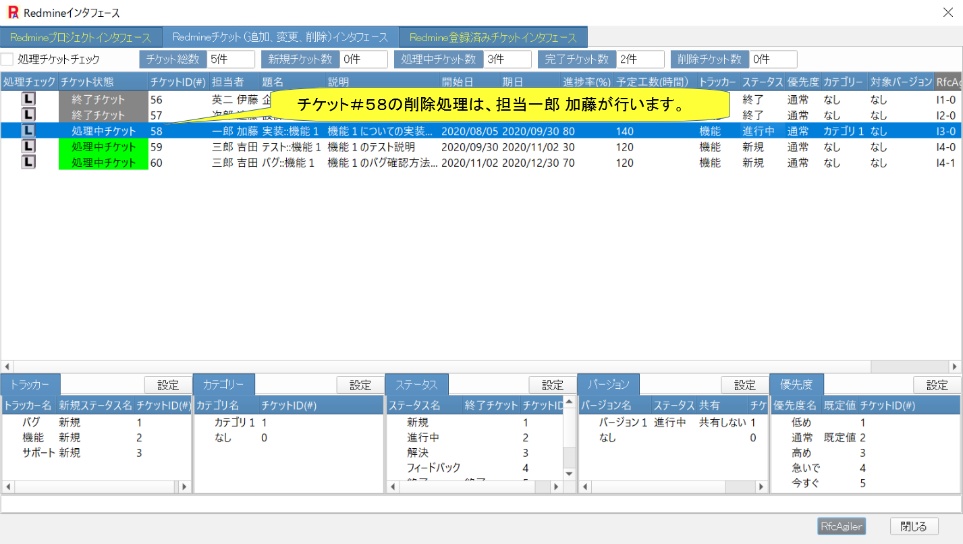Image resolution: width=963 pixels, height=544 pixels.
Task: Select the 処理中チケット status cell of ticket 59
Action: 103,147
